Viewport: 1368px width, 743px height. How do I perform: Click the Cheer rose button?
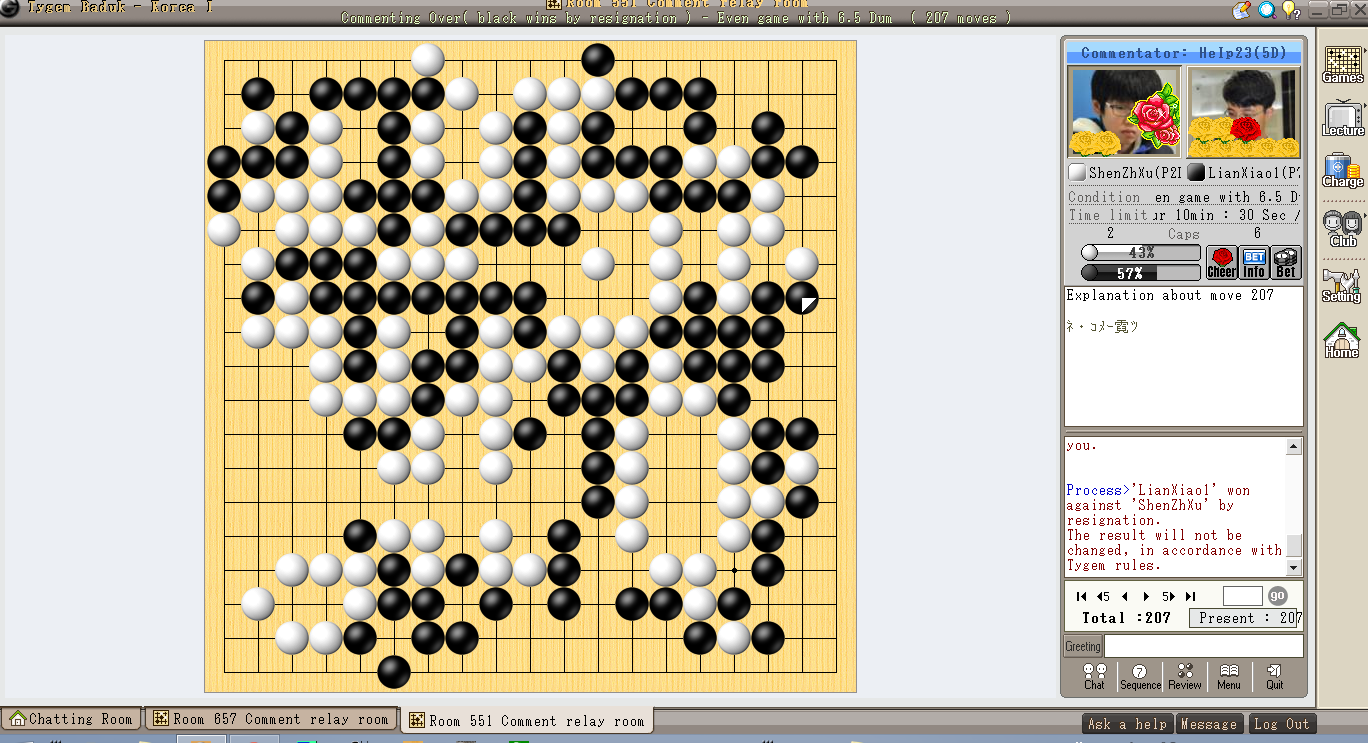click(1222, 263)
